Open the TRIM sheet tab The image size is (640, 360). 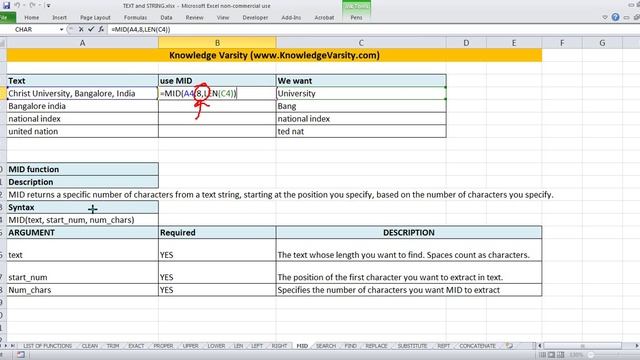pyautogui.click(x=113, y=346)
